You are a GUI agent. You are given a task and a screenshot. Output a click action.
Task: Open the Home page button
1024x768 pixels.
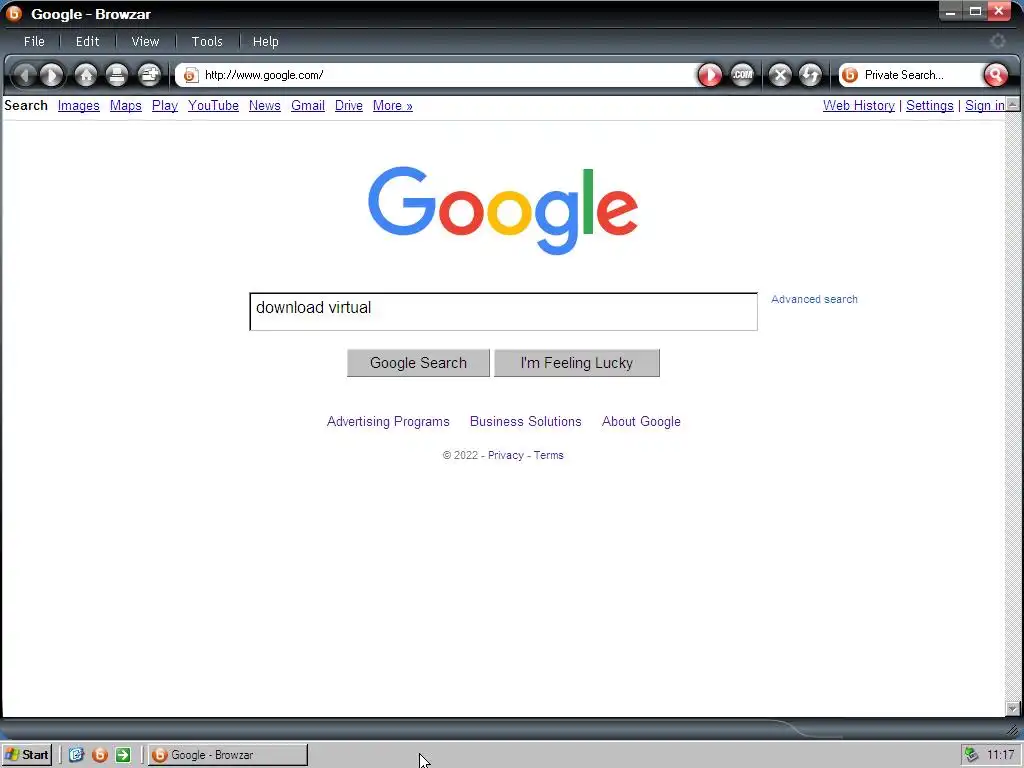point(86,75)
